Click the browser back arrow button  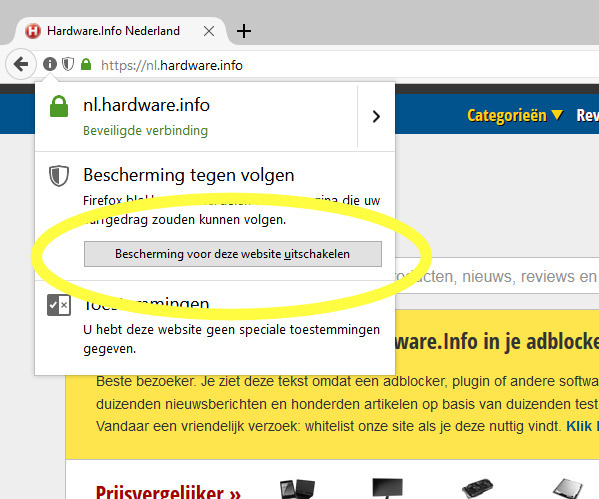(x=21, y=64)
